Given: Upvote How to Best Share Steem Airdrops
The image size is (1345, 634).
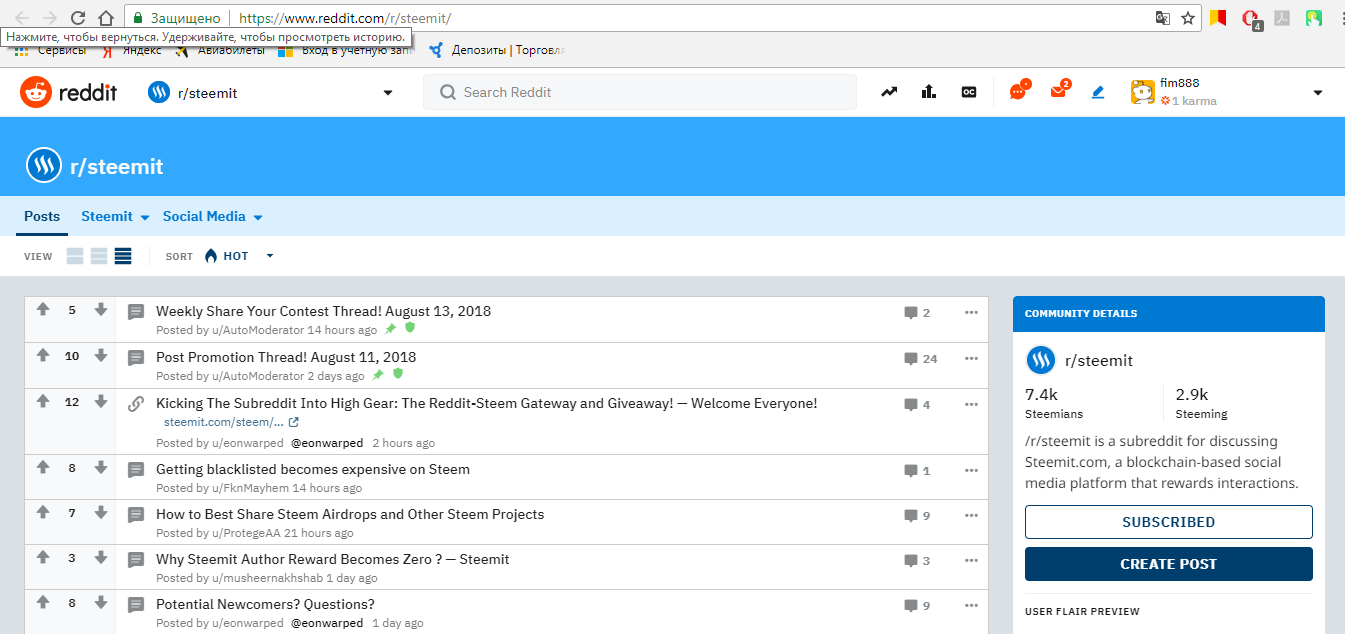Looking at the screenshot, I should pyautogui.click(x=43, y=512).
